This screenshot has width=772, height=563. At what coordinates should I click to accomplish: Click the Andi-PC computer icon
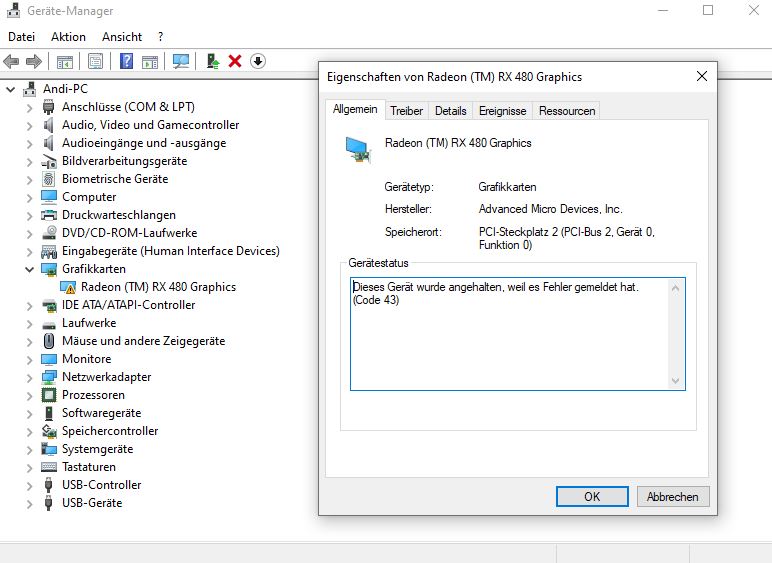coord(30,89)
